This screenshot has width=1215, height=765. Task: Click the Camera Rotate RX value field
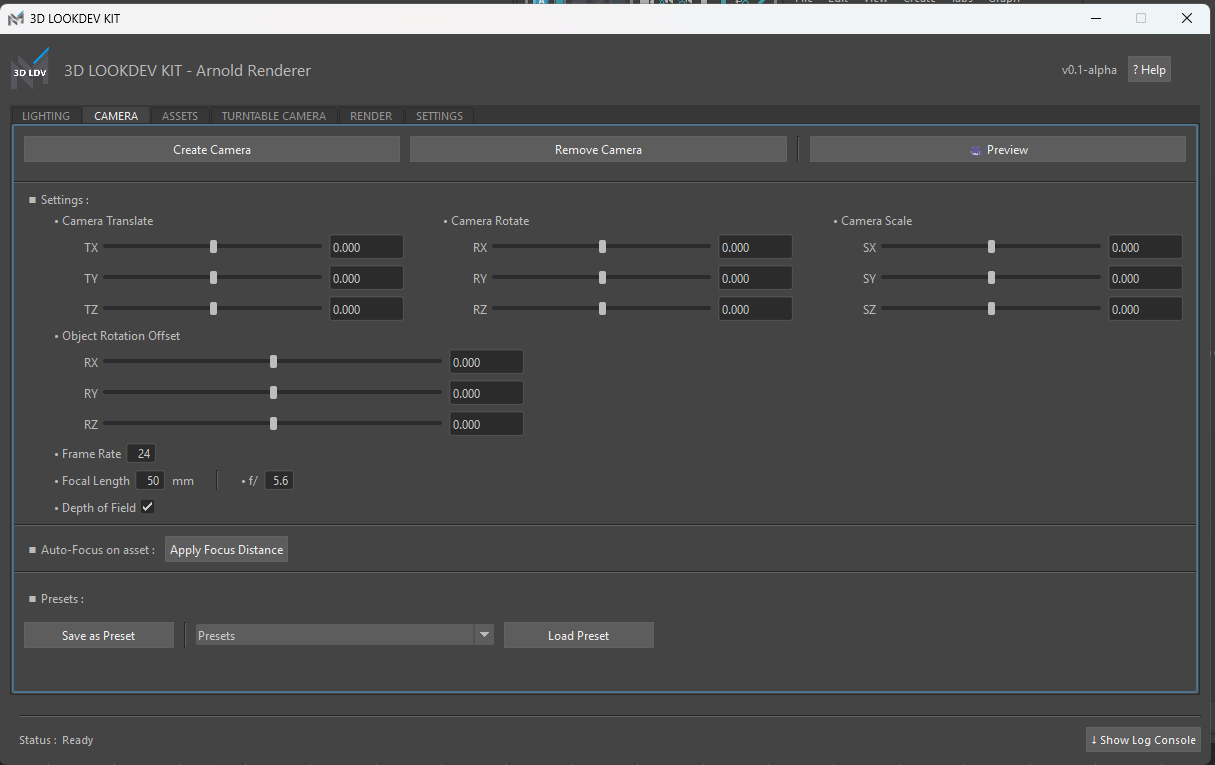(x=755, y=247)
